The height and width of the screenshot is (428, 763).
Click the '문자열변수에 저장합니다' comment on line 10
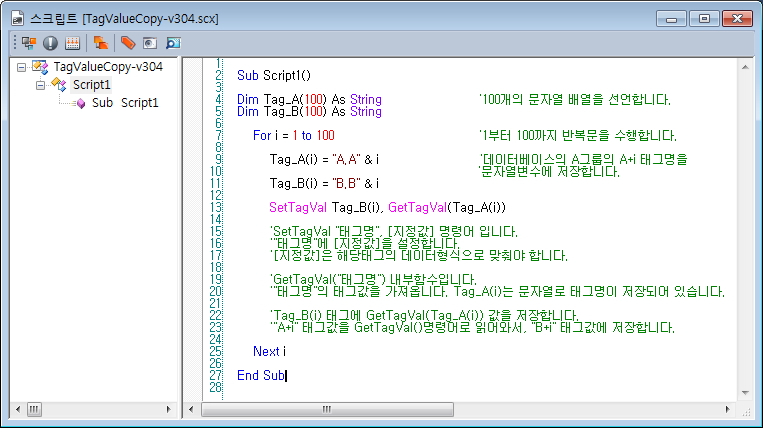(x=549, y=171)
